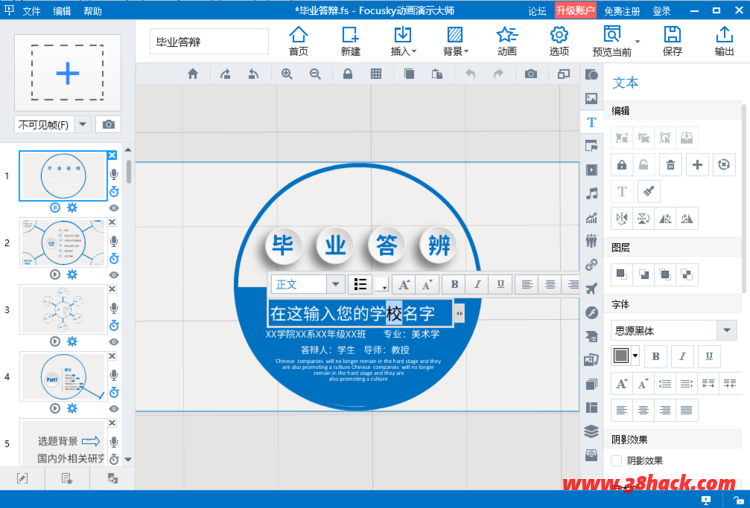Viewport: 750px width, 508px height.
Task: Insert video from sidebar
Action: pos(592,170)
